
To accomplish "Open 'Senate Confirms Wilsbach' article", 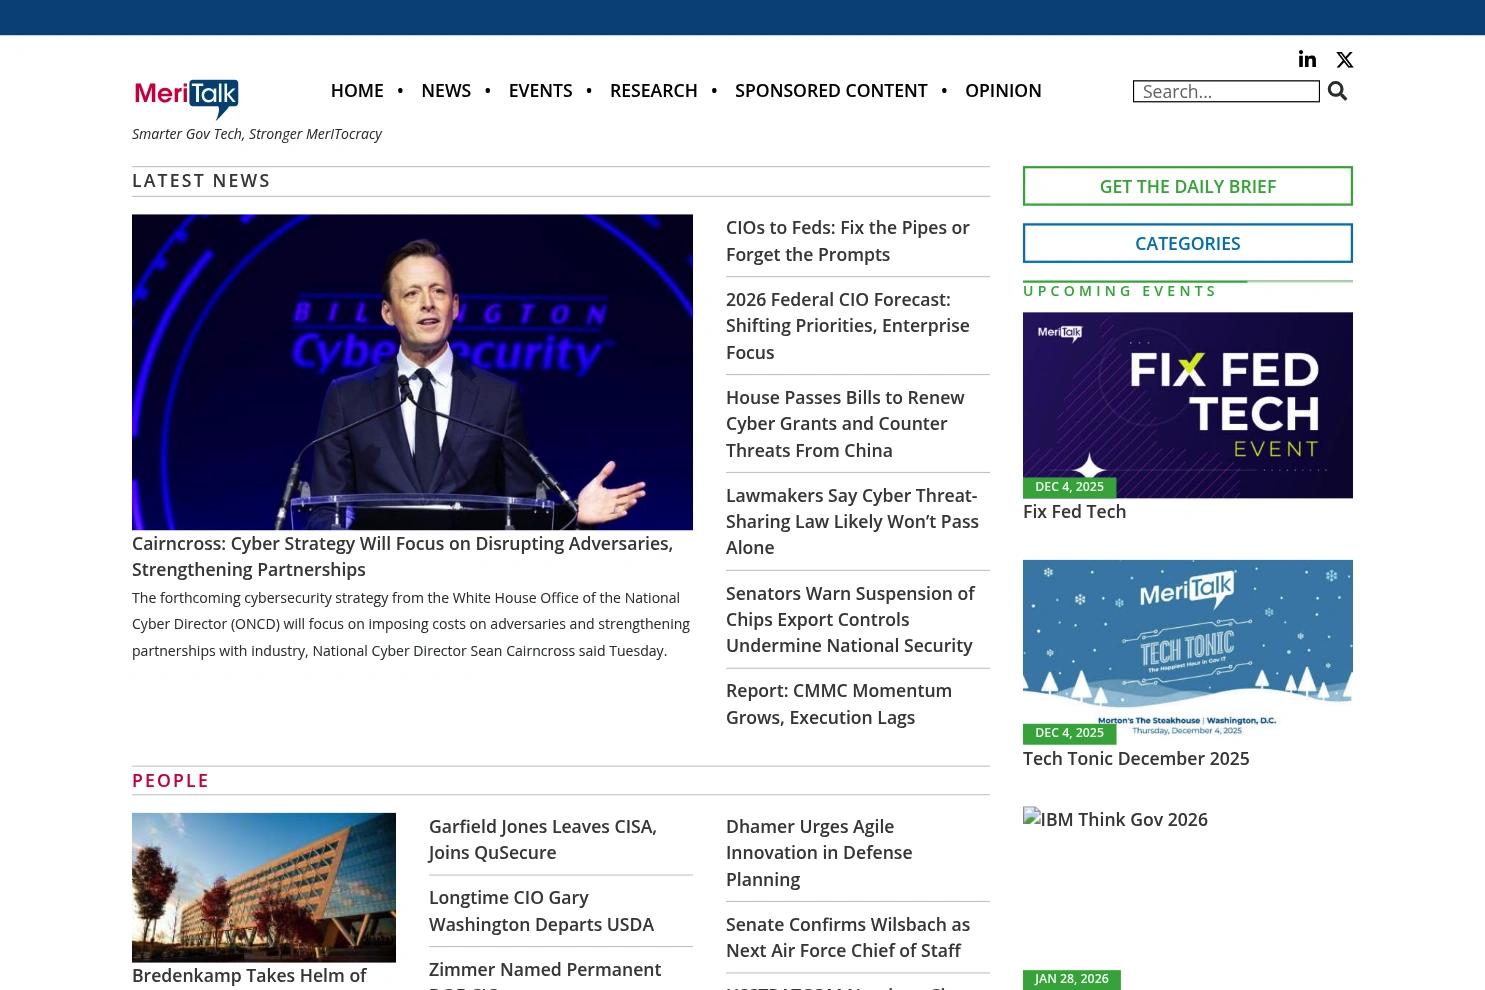I will click(x=848, y=937).
